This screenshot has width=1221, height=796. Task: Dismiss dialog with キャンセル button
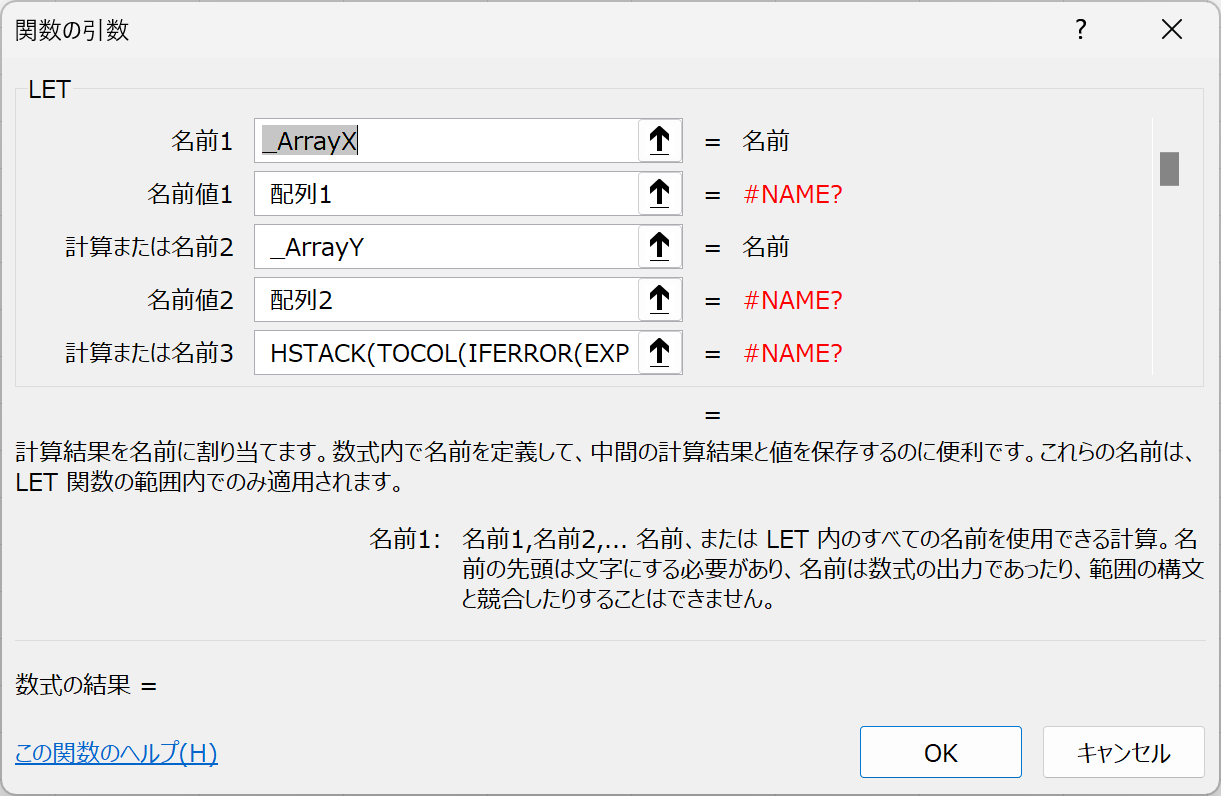point(1124,753)
